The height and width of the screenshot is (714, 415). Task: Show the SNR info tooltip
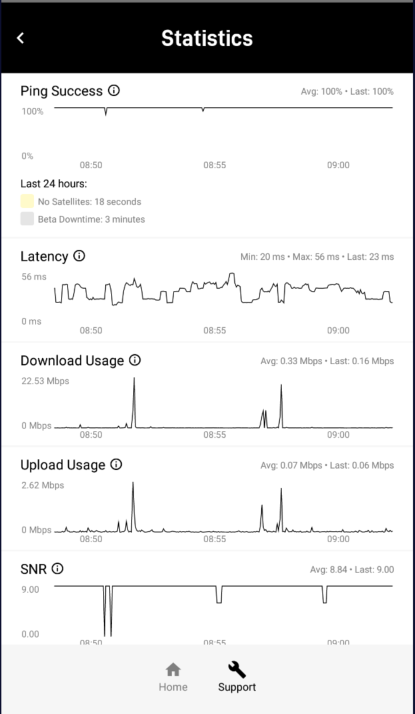point(57,568)
